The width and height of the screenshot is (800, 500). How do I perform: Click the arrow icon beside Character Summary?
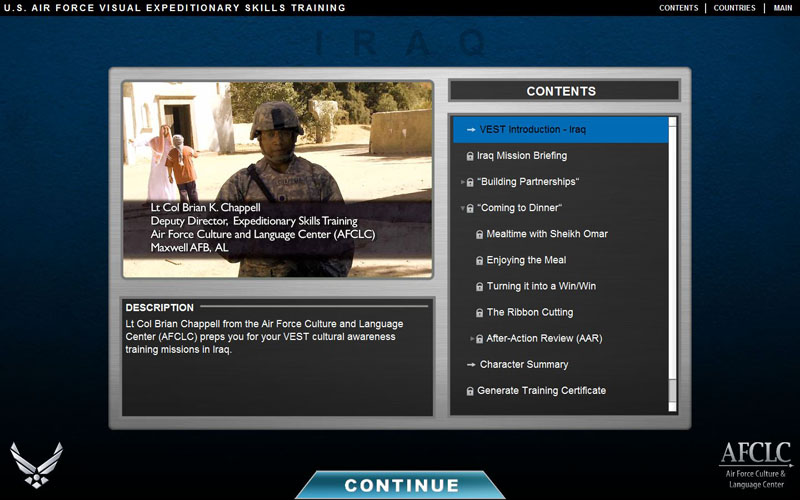click(471, 364)
